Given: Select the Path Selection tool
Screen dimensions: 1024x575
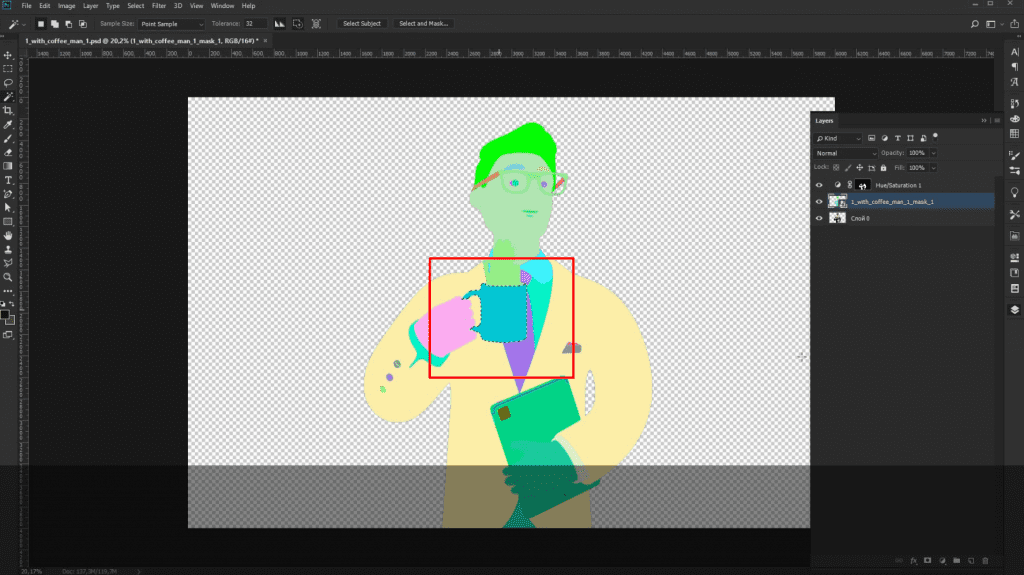Looking at the screenshot, I should pos(8,208).
